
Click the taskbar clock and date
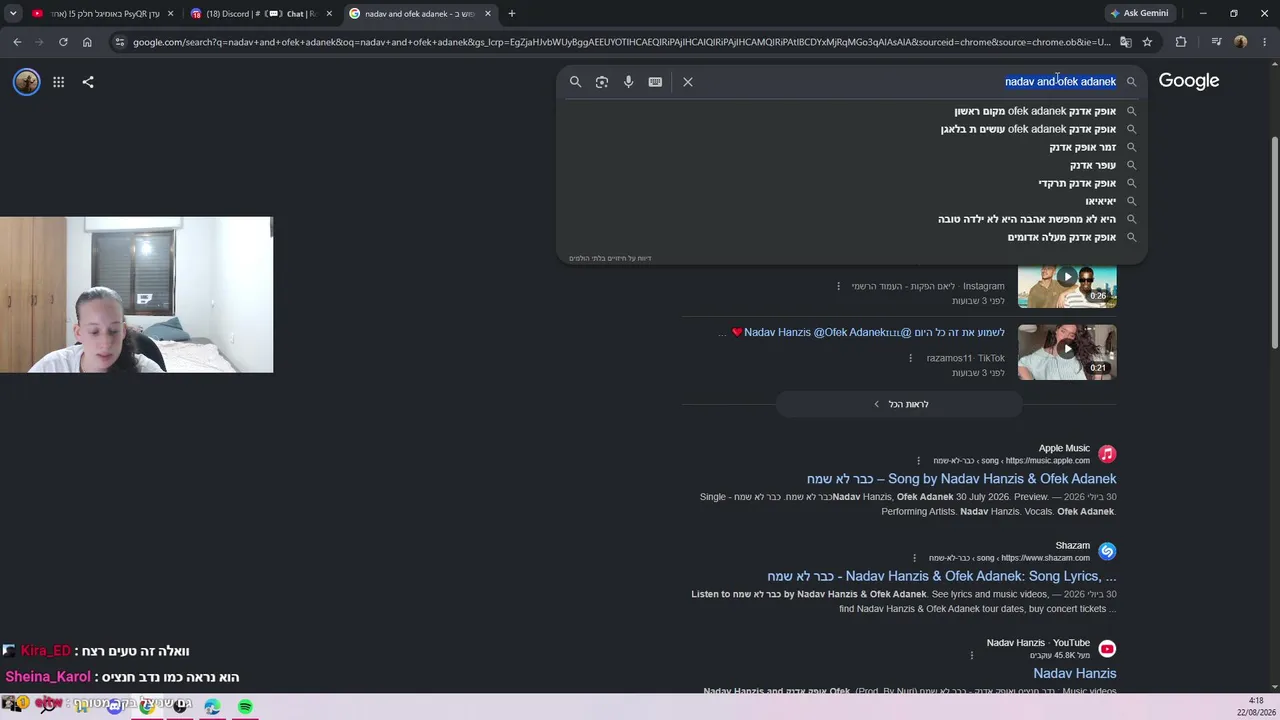[x=1256, y=706]
